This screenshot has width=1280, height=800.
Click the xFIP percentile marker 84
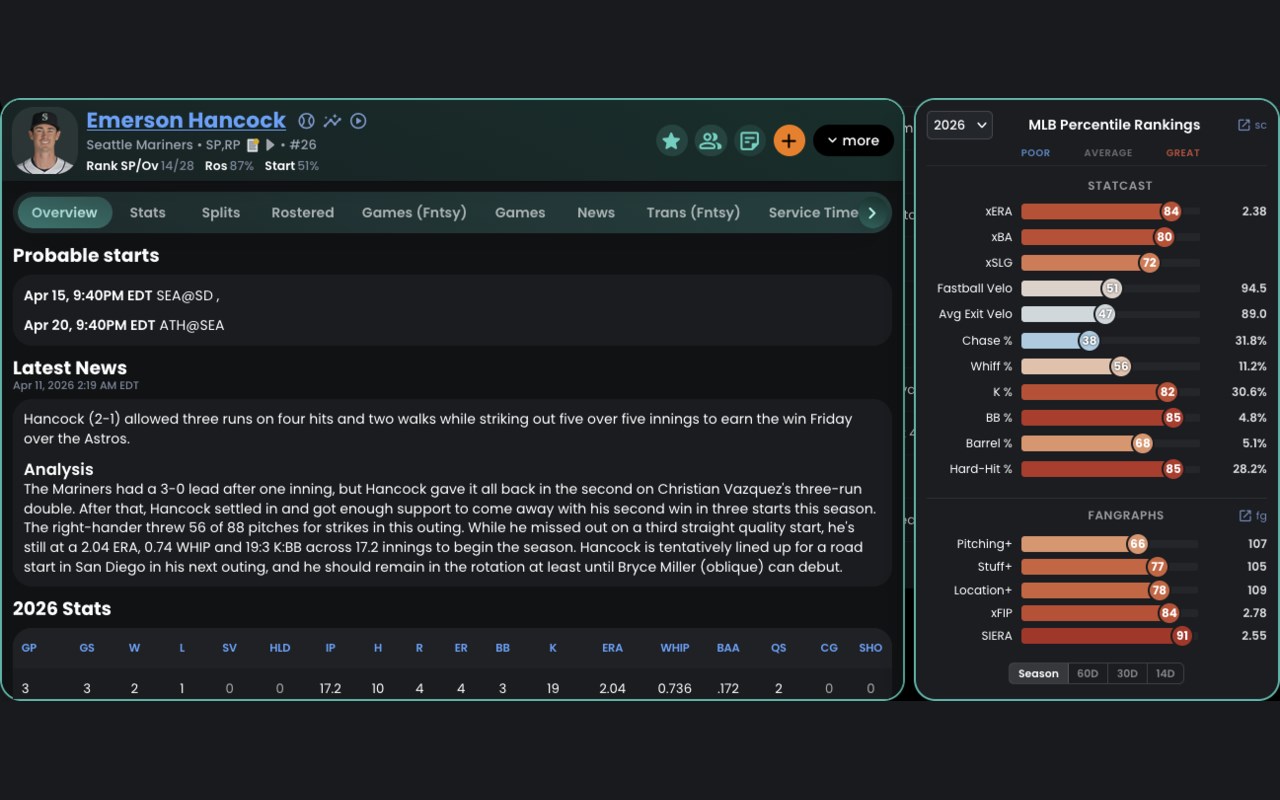coord(1169,613)
